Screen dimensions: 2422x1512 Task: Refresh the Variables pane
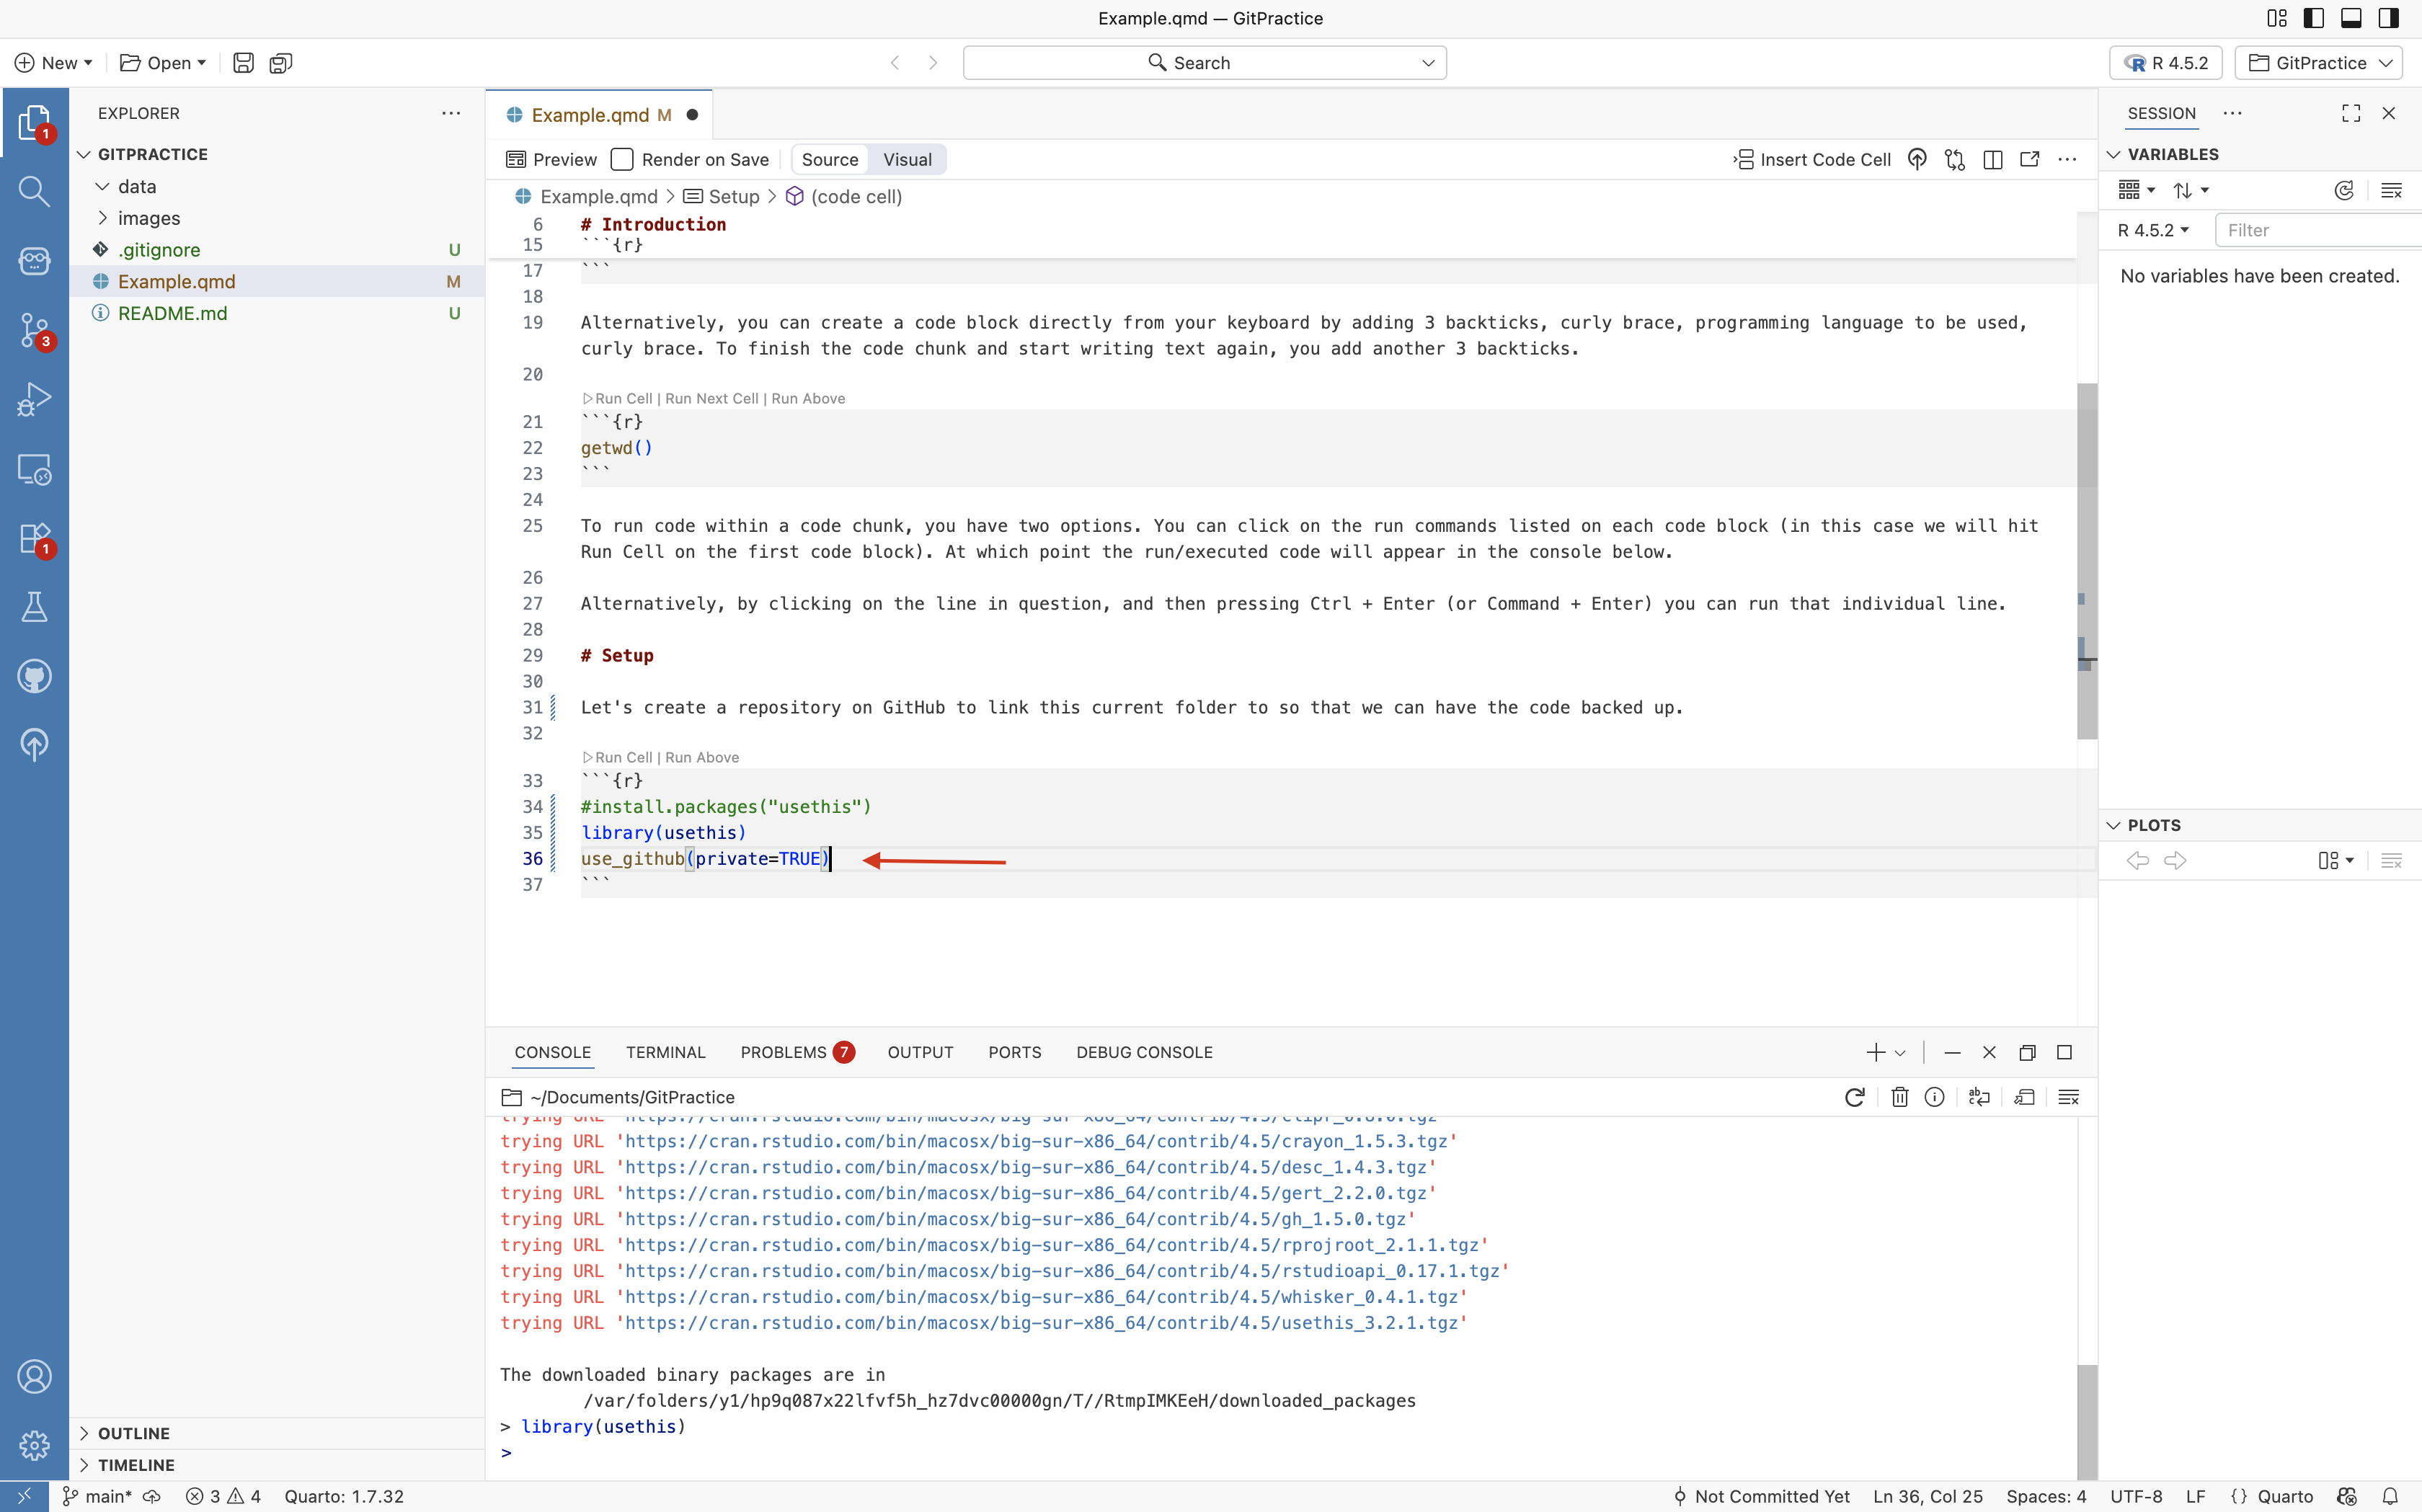click(2343, 190)
